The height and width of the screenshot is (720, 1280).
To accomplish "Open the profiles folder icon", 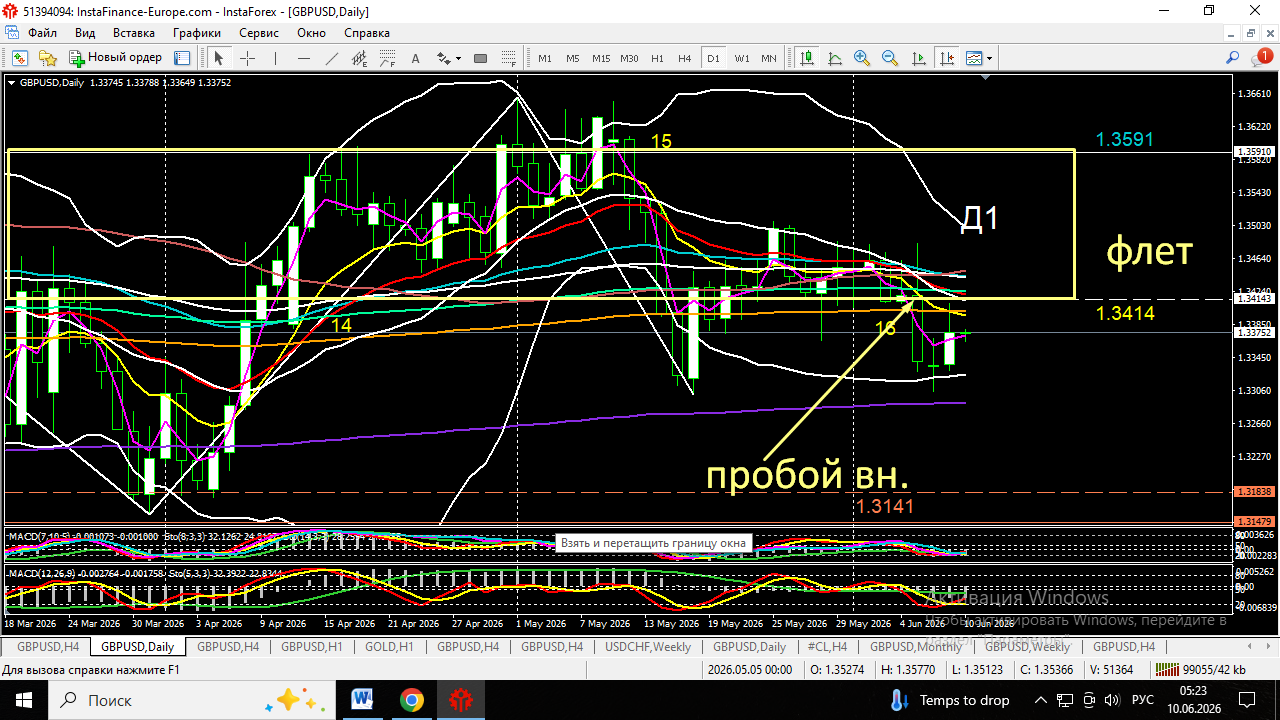I will (47, 58).
